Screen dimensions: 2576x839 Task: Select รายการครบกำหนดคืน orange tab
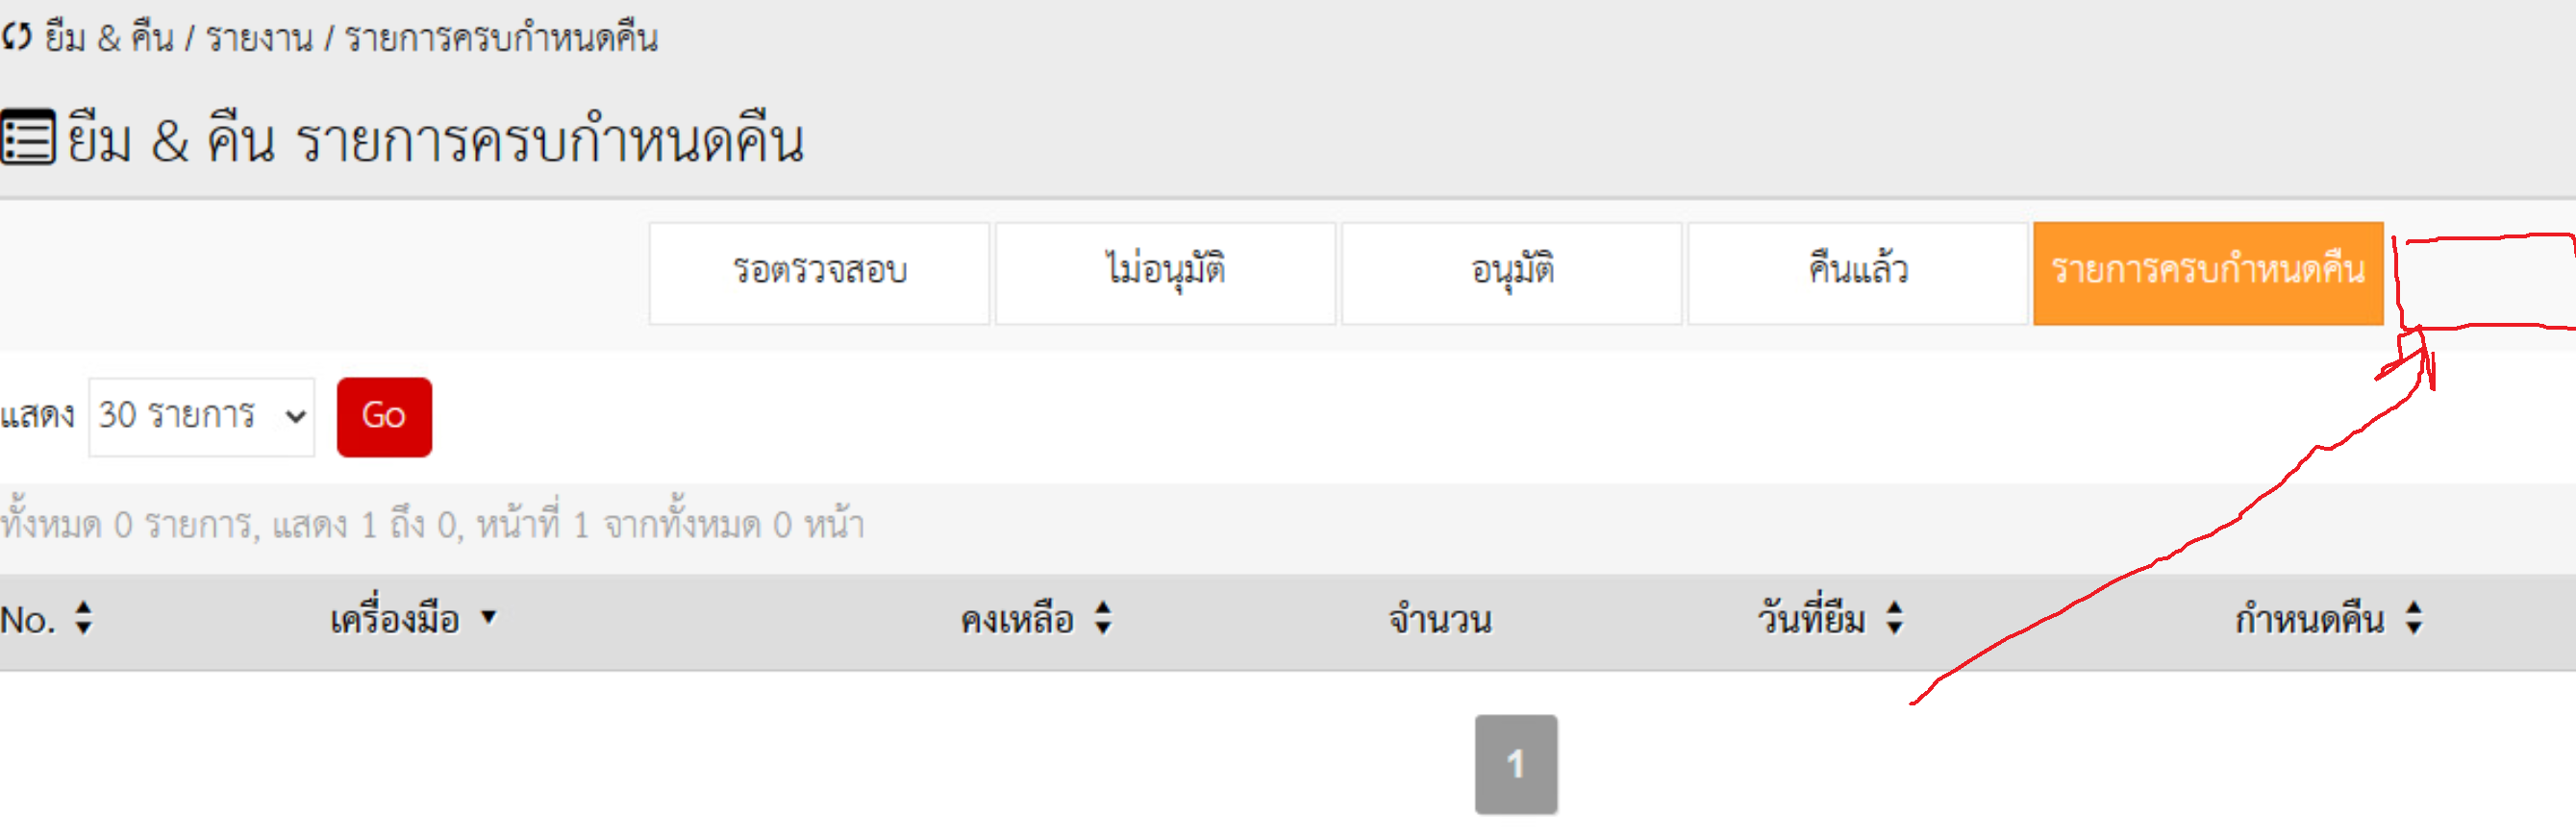tap(2208, 273)
